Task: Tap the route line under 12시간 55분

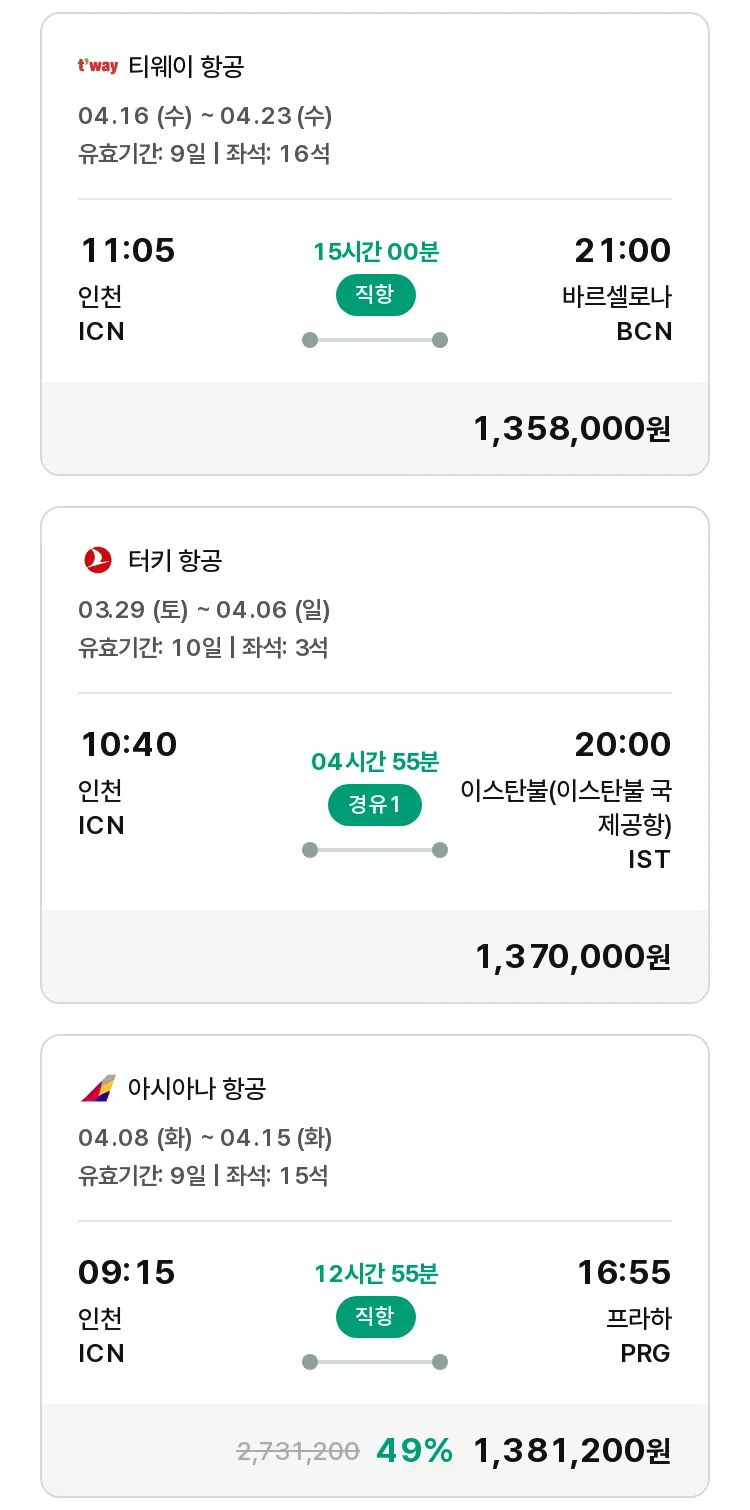Action: coord(375,1362)
